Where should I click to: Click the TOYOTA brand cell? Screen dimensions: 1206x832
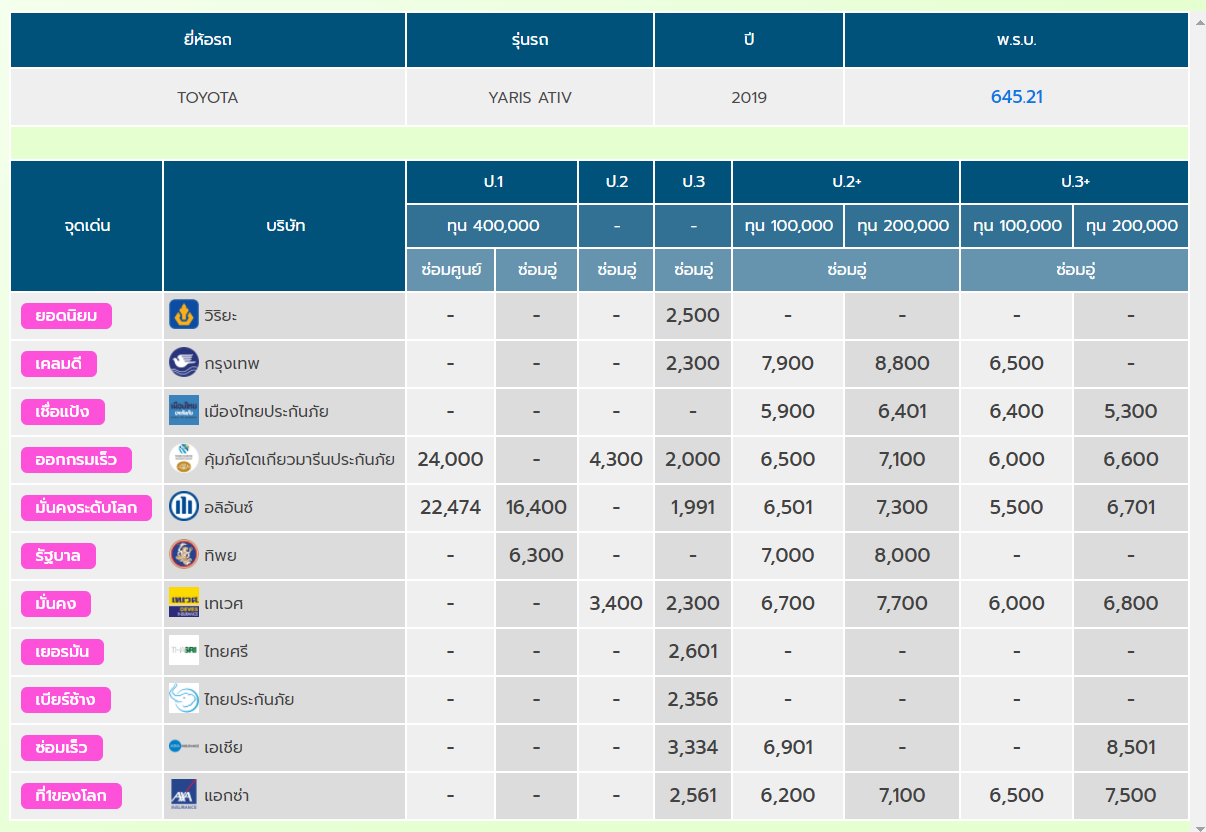click(208, 97)
